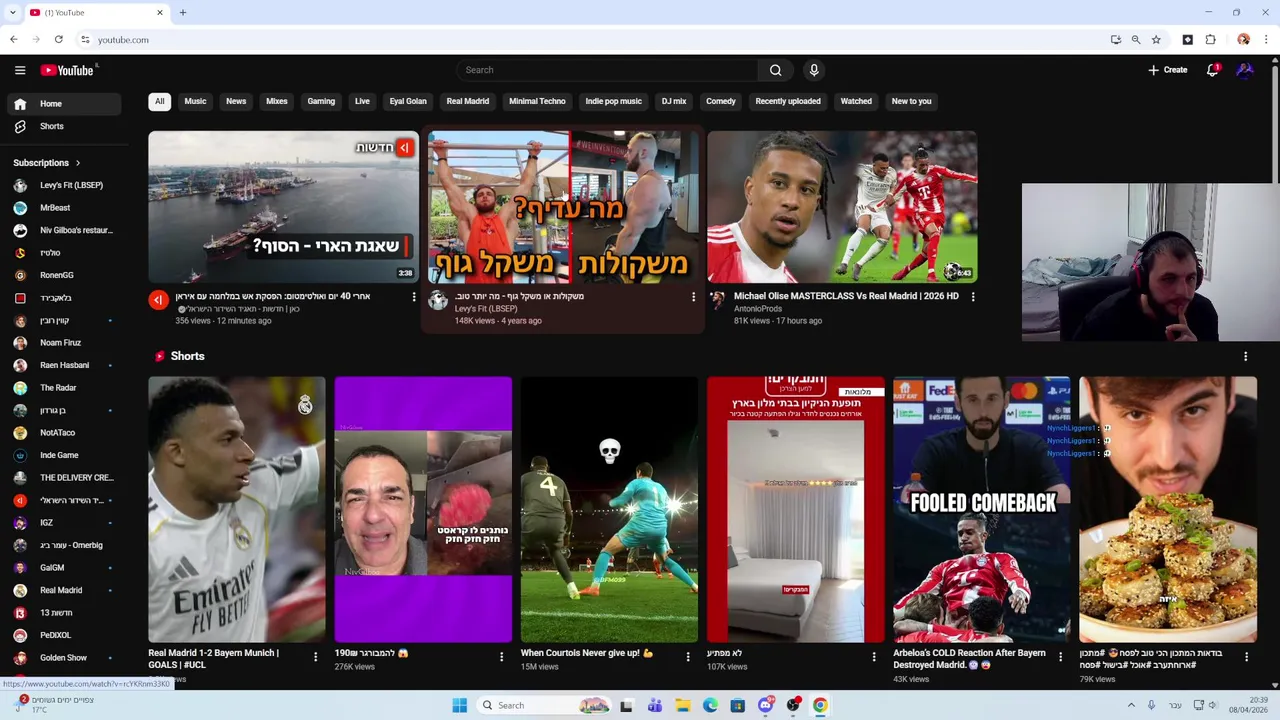Click Michael Olise MASTERCLASS video title
Image resolution: width=1280 pixels, height=720 pixels.
(846, 296)
